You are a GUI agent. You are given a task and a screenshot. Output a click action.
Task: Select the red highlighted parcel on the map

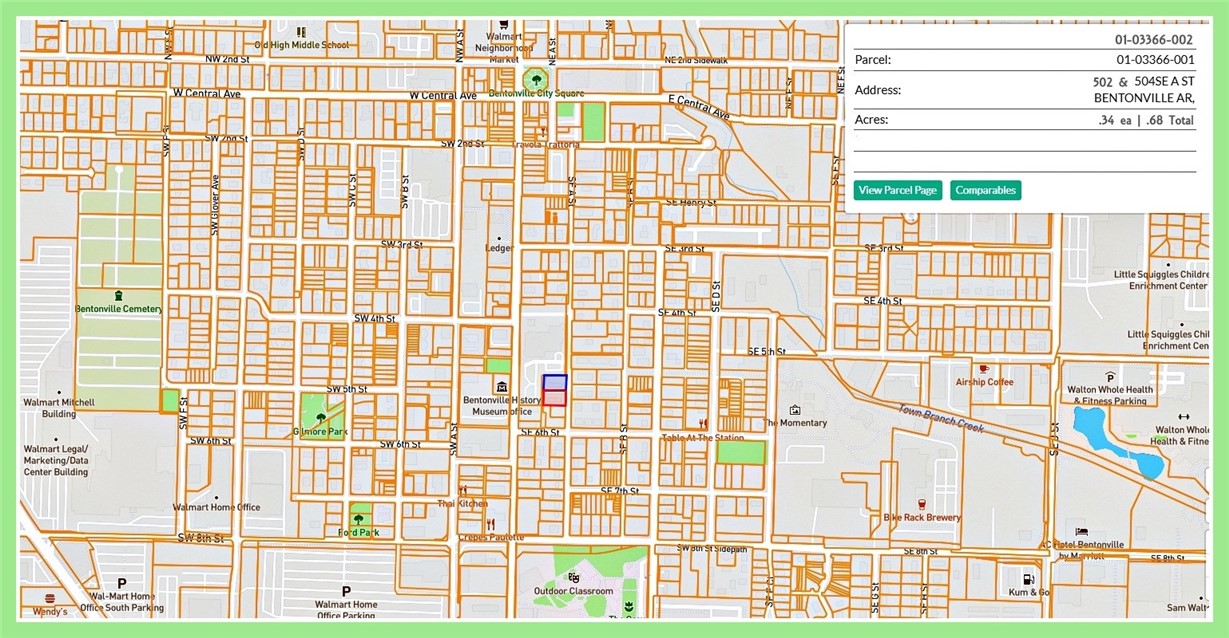[555, 398]
